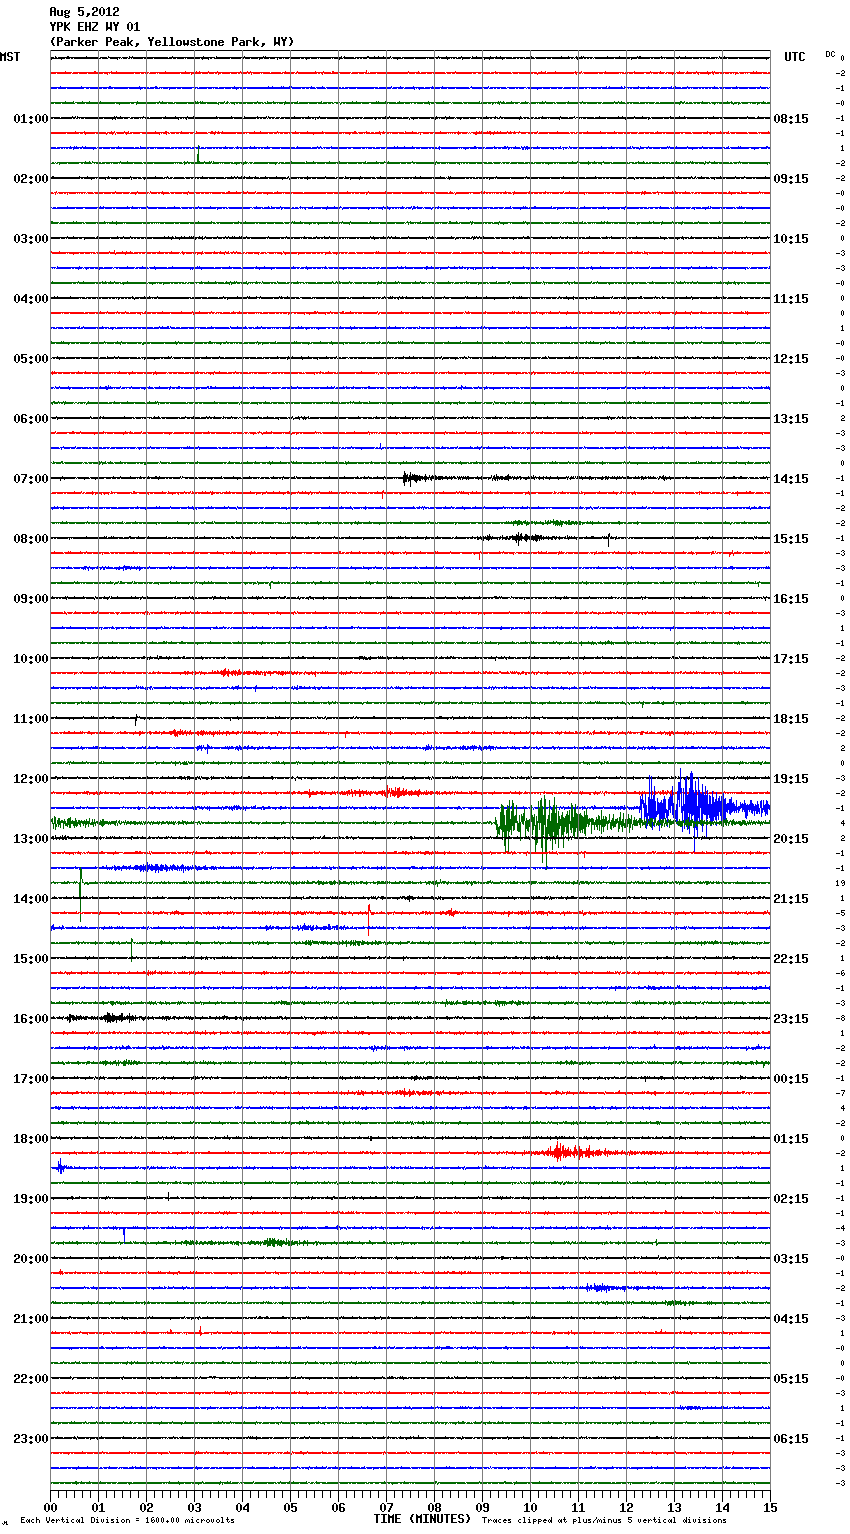Screen dimensions: 850x1534
Task: Select the "YPK EHZ WY 01" station header
Action: coord(95,27)
